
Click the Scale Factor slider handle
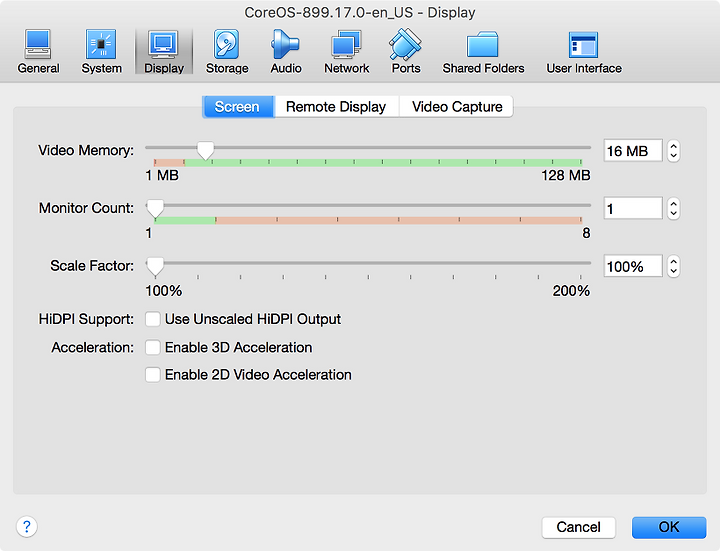click(x=155, y=266)
